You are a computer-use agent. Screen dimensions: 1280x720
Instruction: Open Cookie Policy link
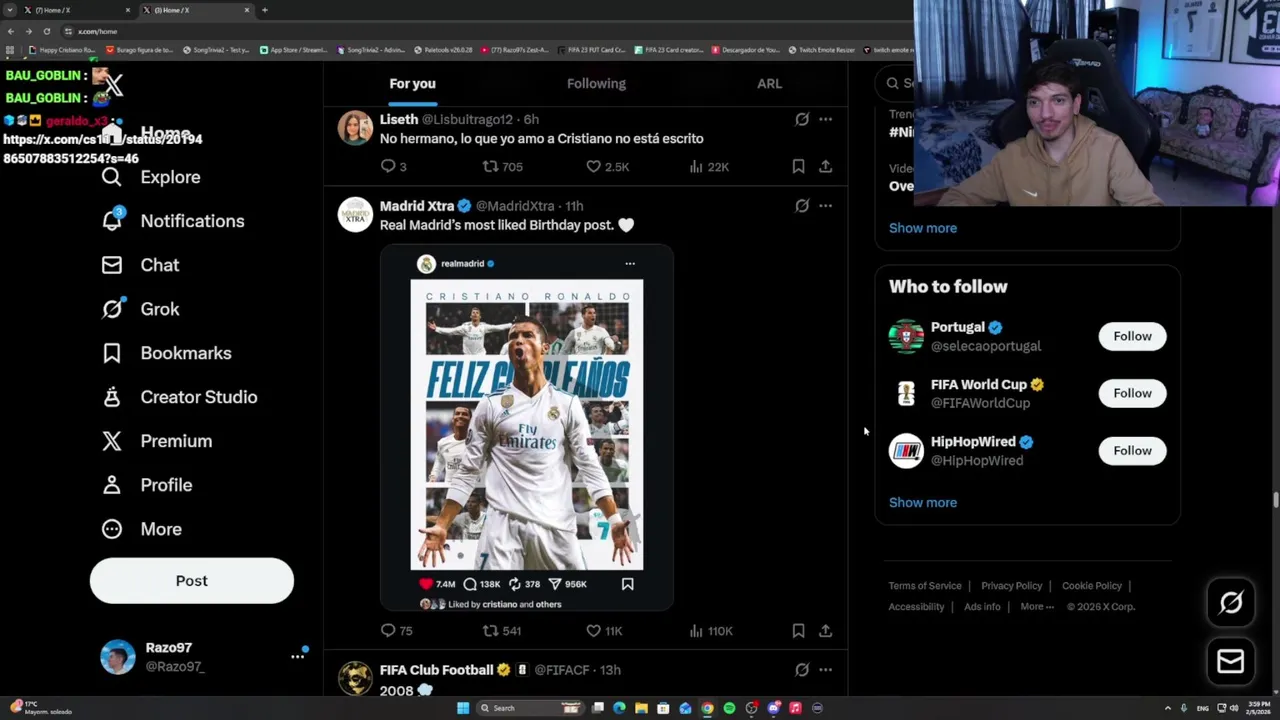pyautogui.click(x=1092, y=586)
